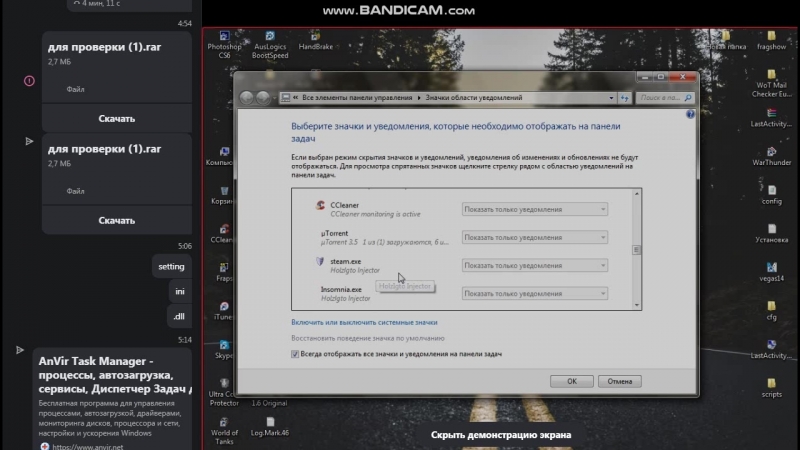
Task: Click the list scroll up arrow
Action: [x=636, y=194]
